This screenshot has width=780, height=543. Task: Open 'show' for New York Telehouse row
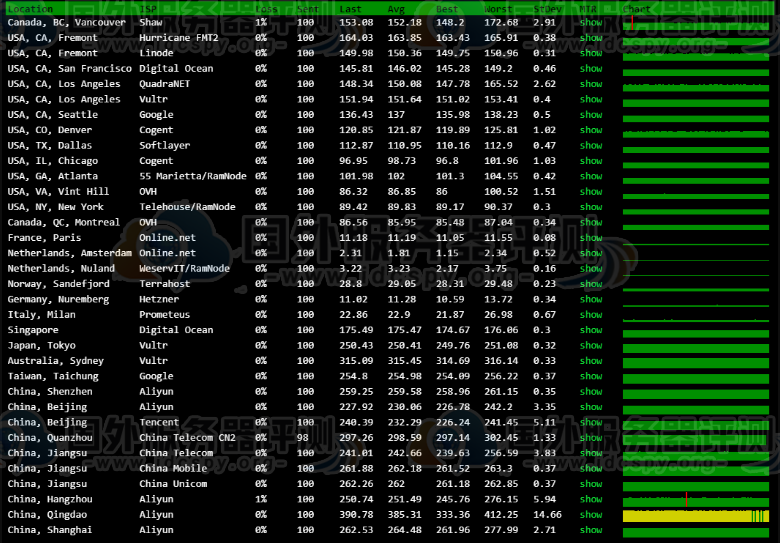(590, 207)
